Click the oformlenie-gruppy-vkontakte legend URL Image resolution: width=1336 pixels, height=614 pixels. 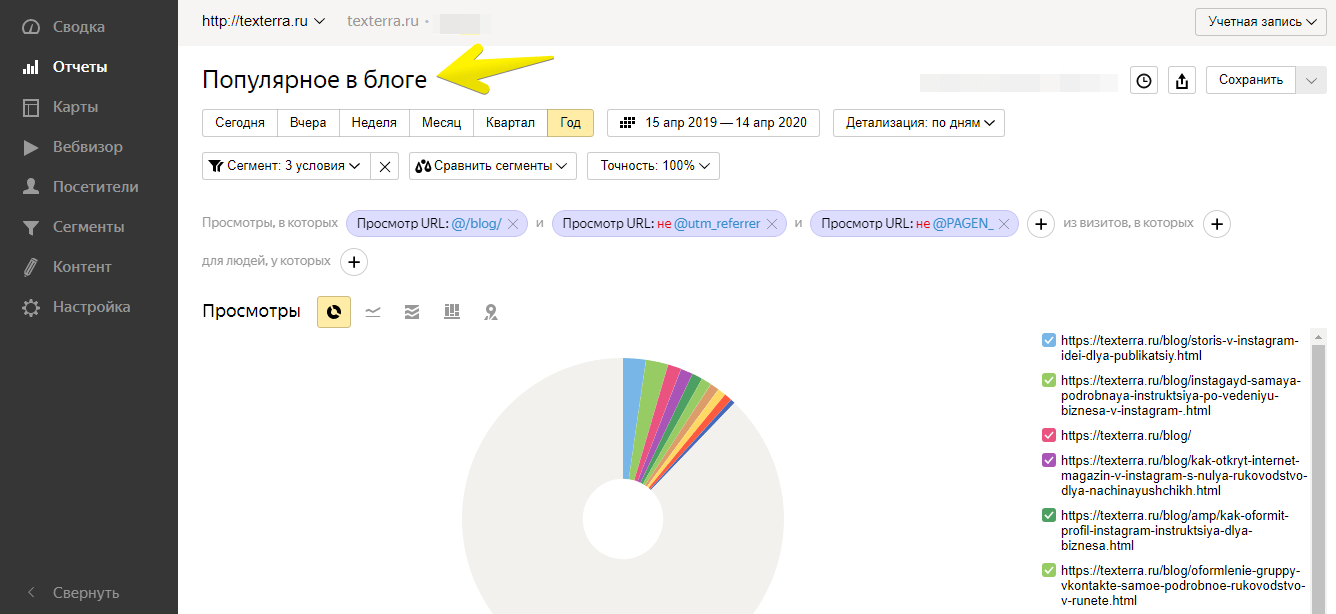click(x=1184, y=585)
